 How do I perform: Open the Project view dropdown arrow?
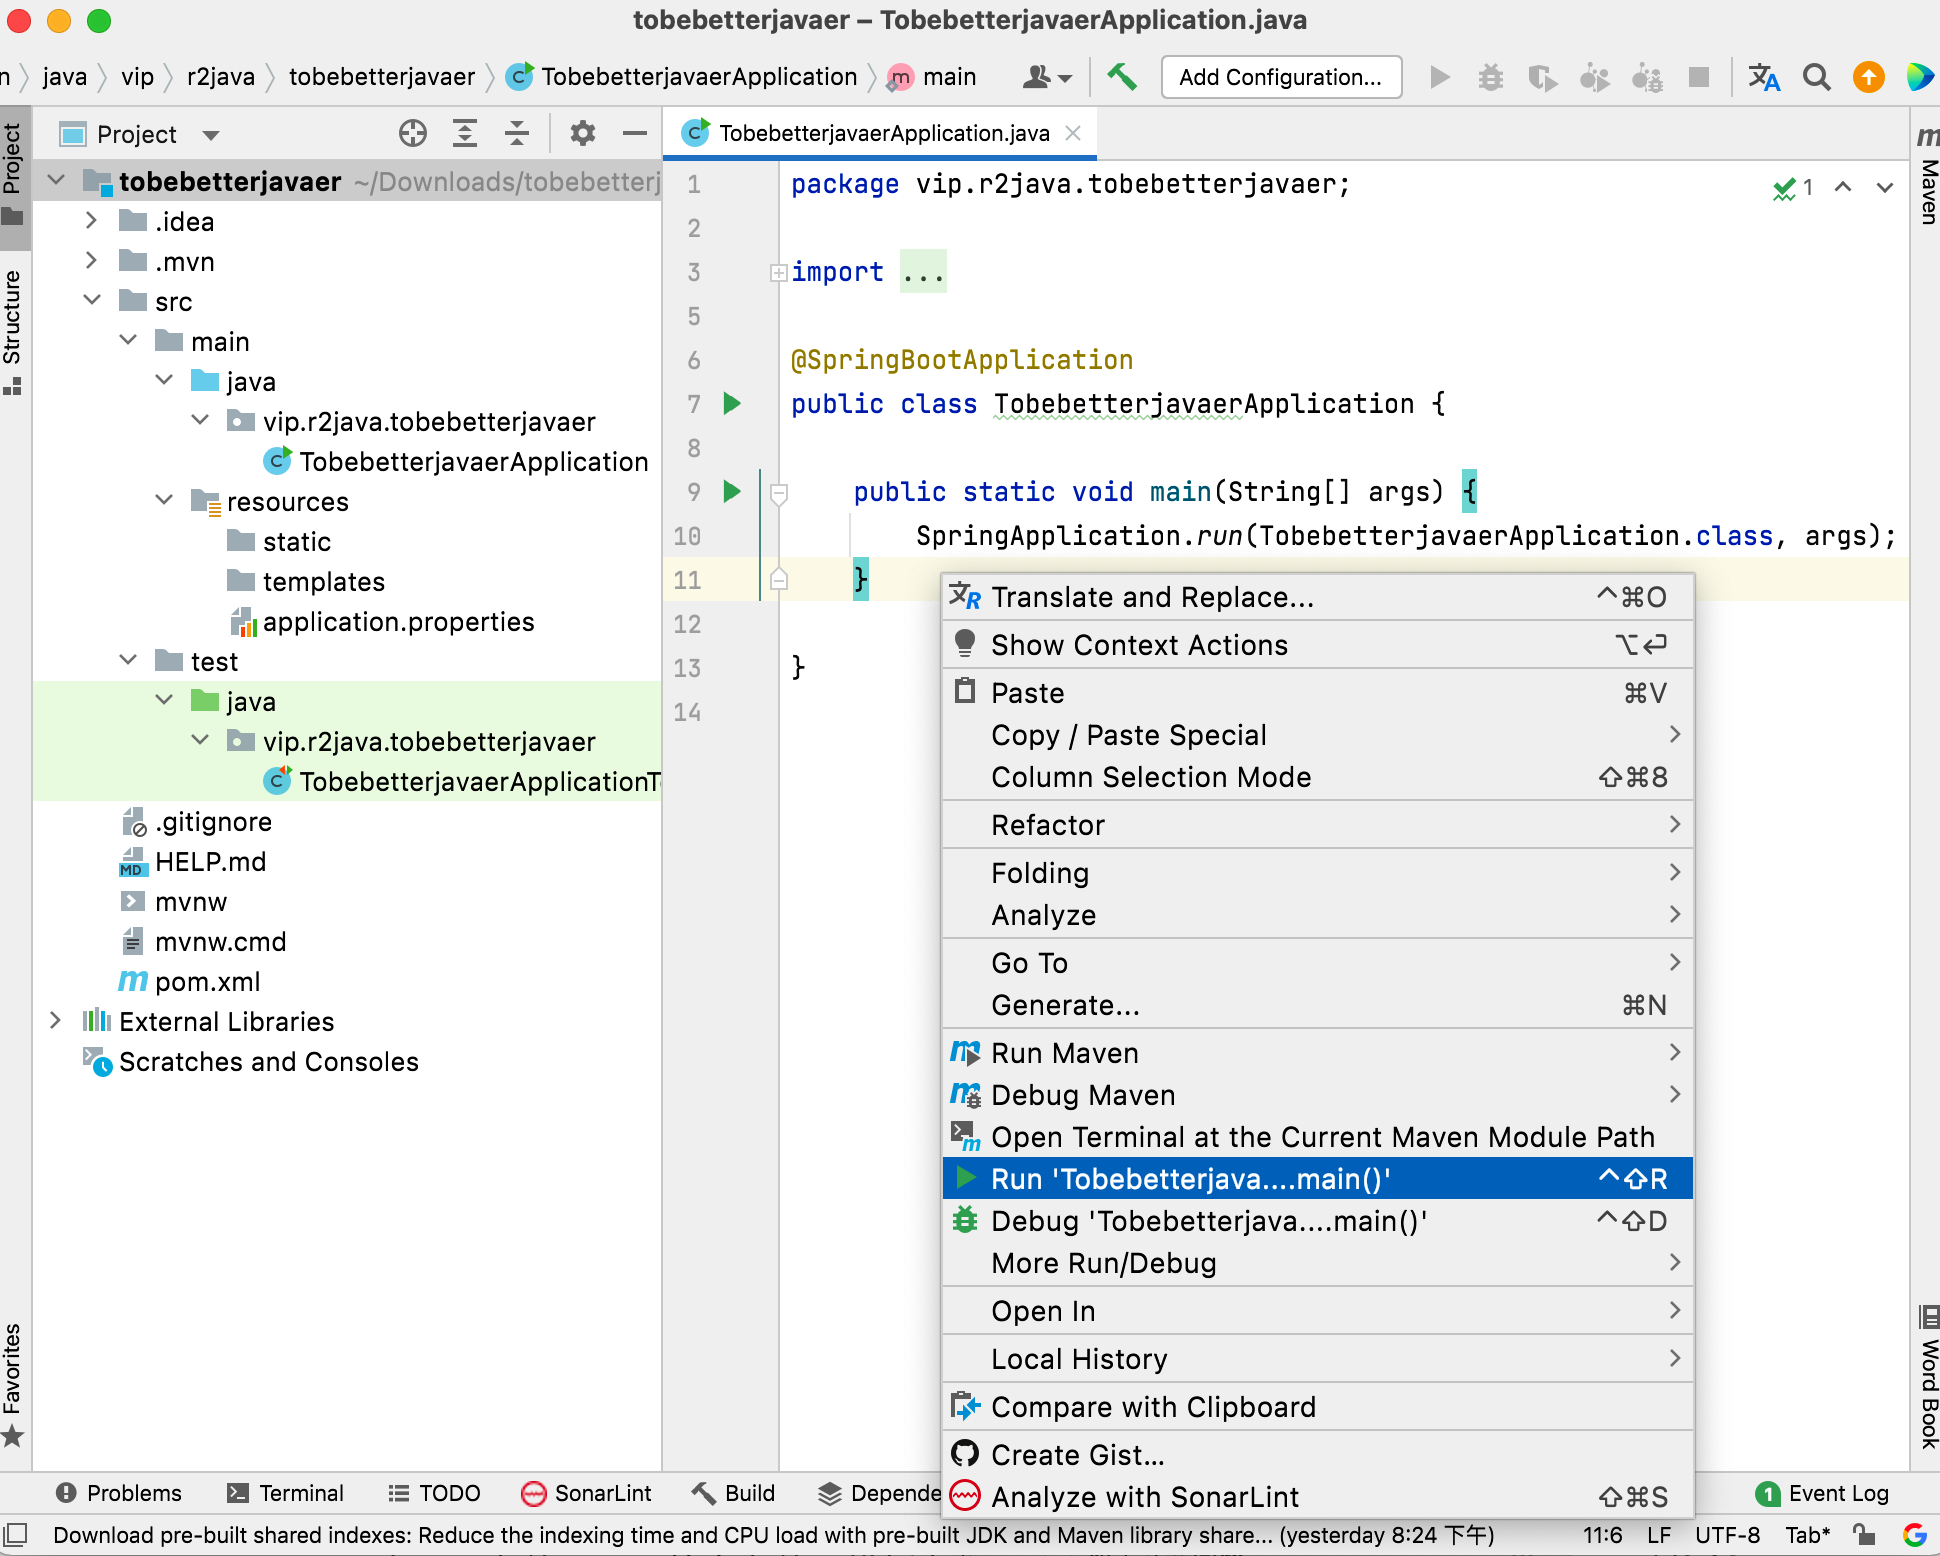(211, 135)
